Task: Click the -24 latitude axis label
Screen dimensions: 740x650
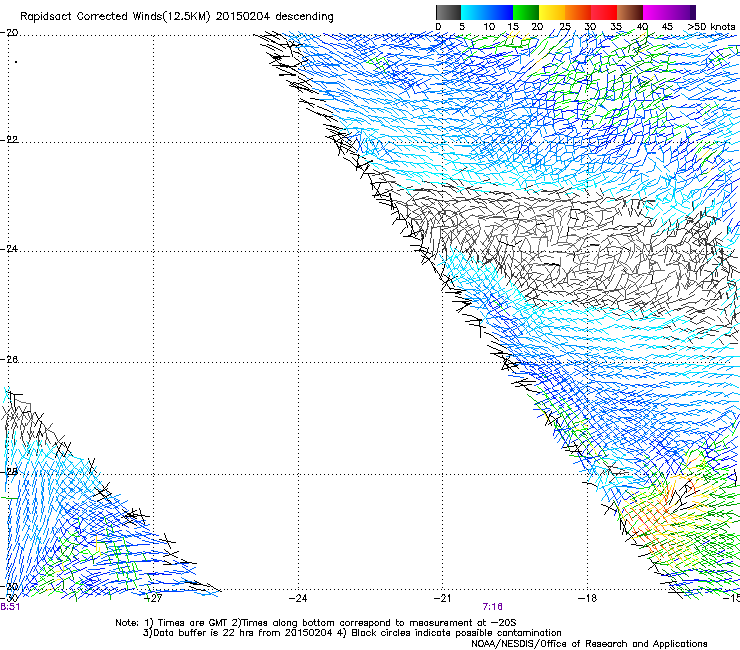Action: coord(9,248)
